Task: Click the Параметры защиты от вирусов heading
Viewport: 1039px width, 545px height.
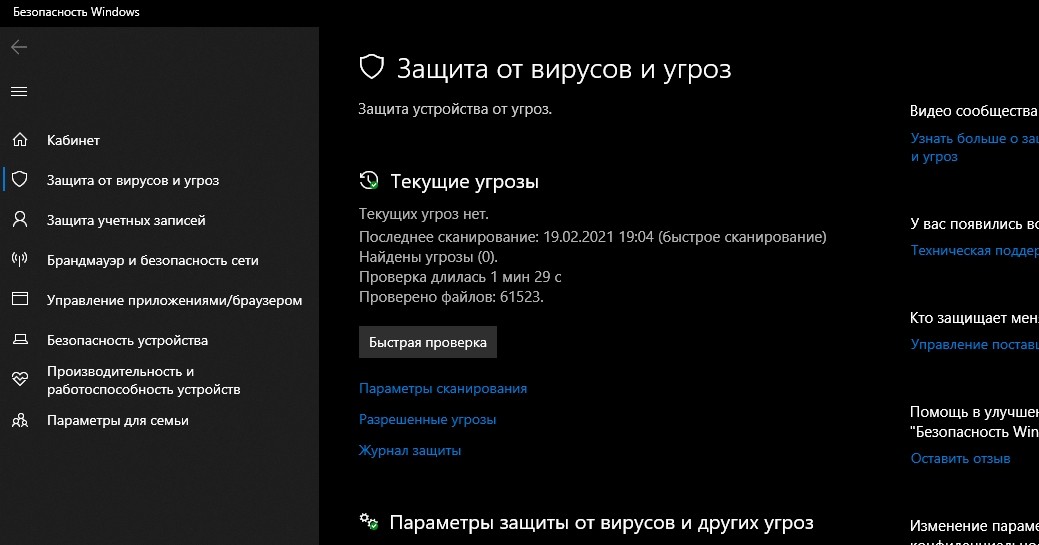Action: [x=601, y=522]
